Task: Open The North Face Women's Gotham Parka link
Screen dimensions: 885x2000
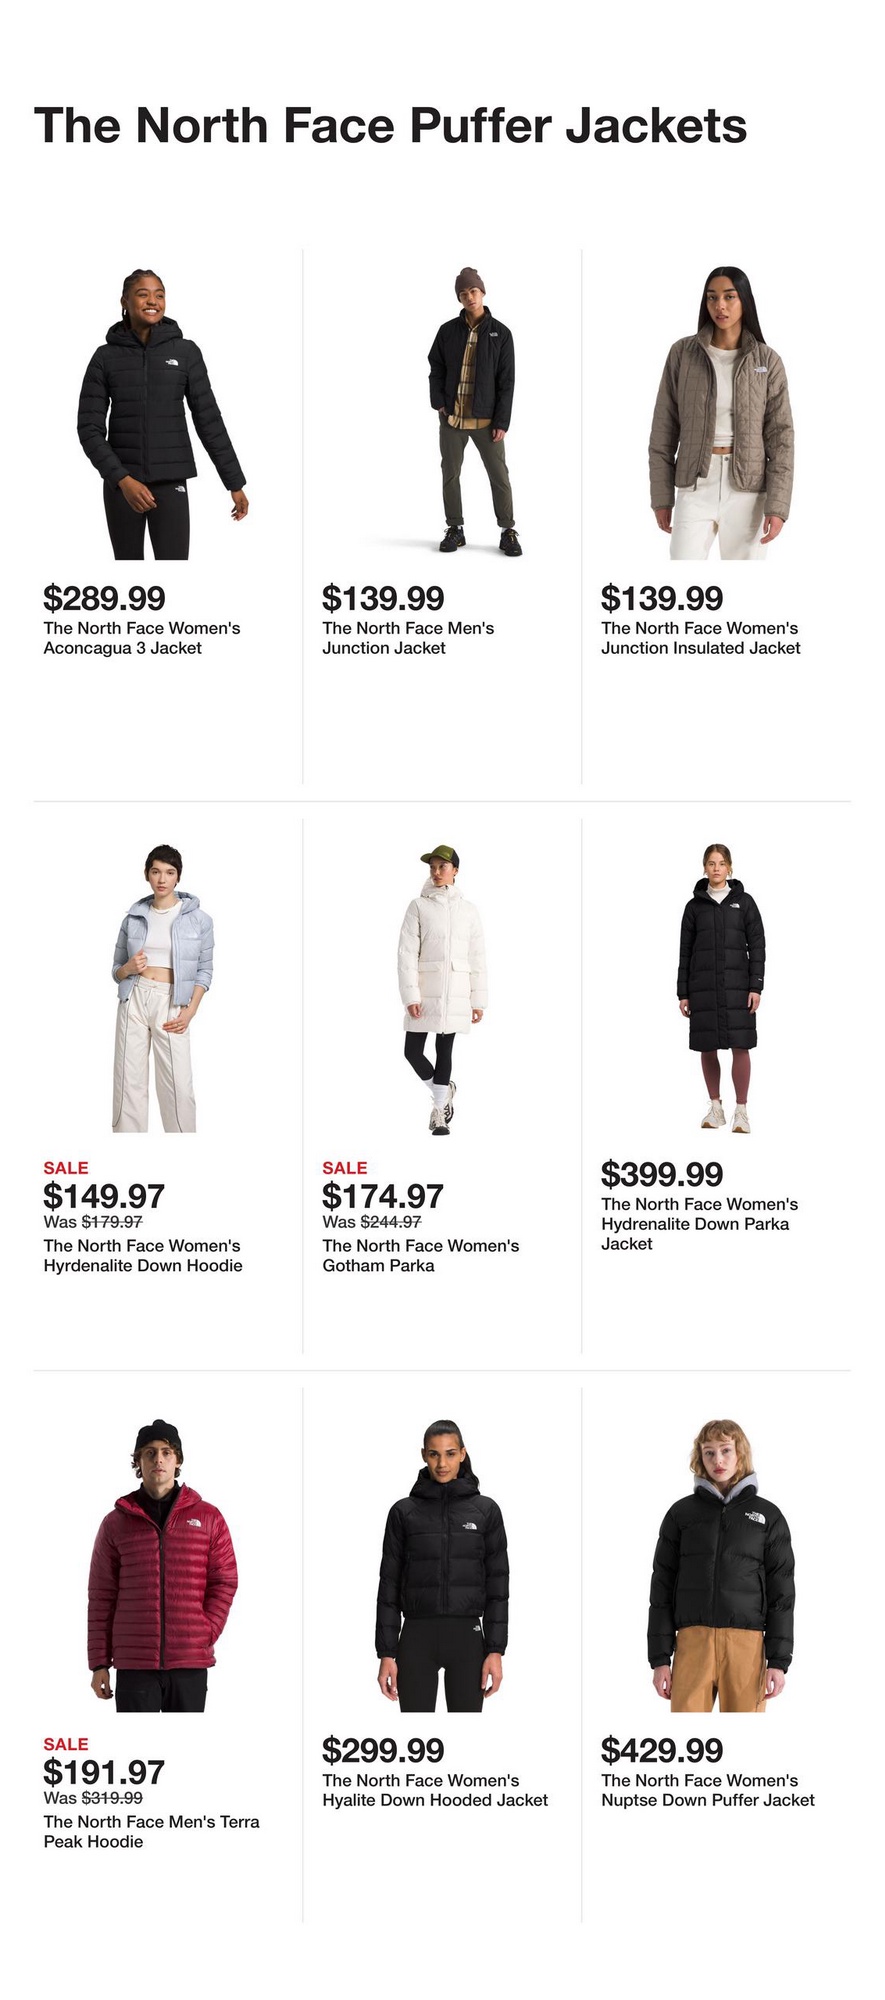Action: [421, 1256]
